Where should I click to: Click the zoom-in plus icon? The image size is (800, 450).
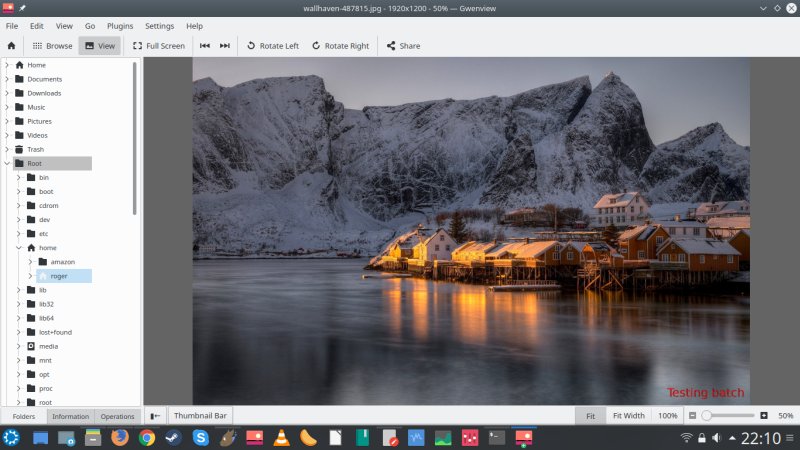click(764, 415)
